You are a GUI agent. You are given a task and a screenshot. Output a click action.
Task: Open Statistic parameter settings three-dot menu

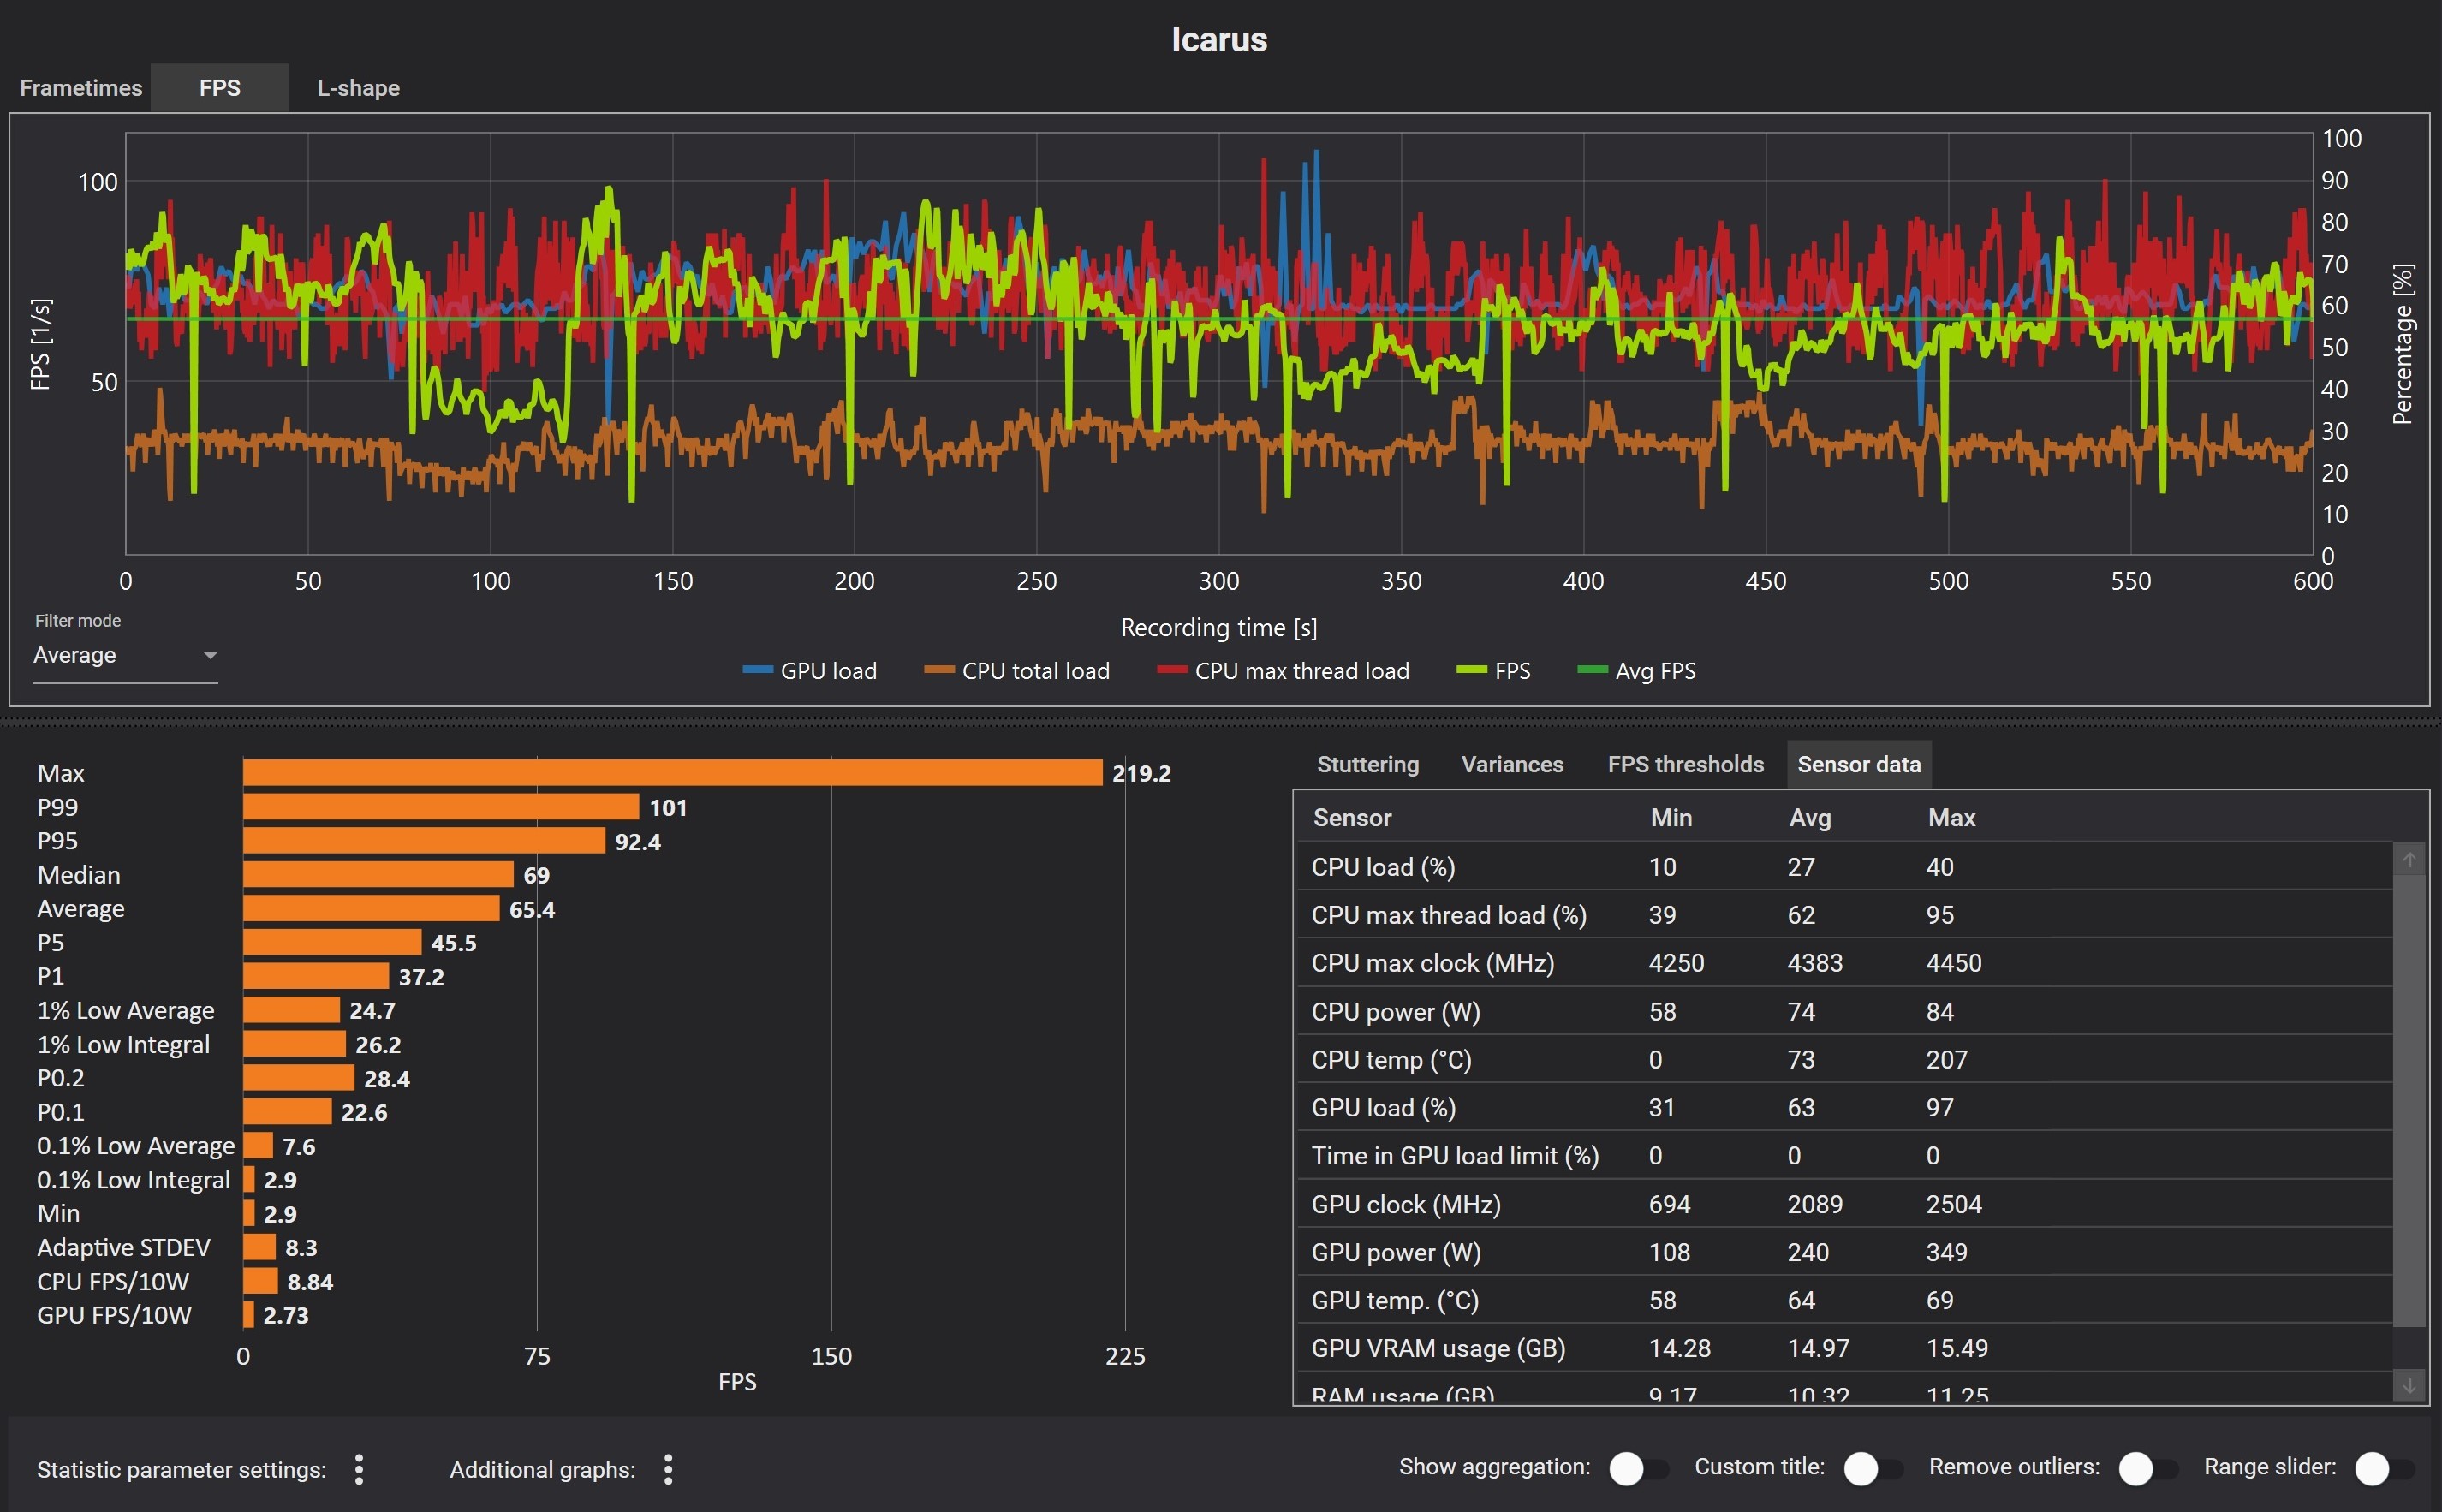(359, 1469)
